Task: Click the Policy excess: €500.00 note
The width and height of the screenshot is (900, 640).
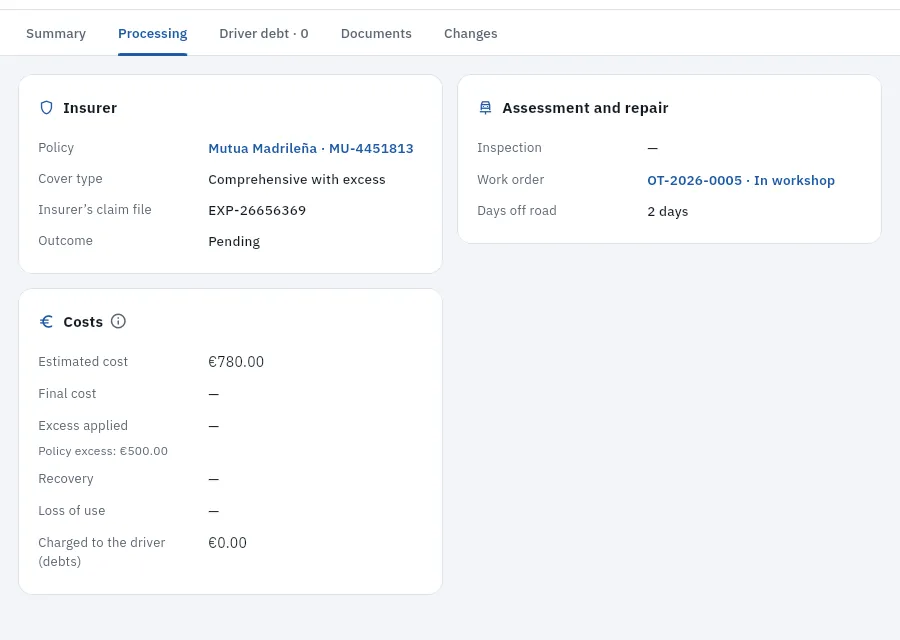Action: 103,451
